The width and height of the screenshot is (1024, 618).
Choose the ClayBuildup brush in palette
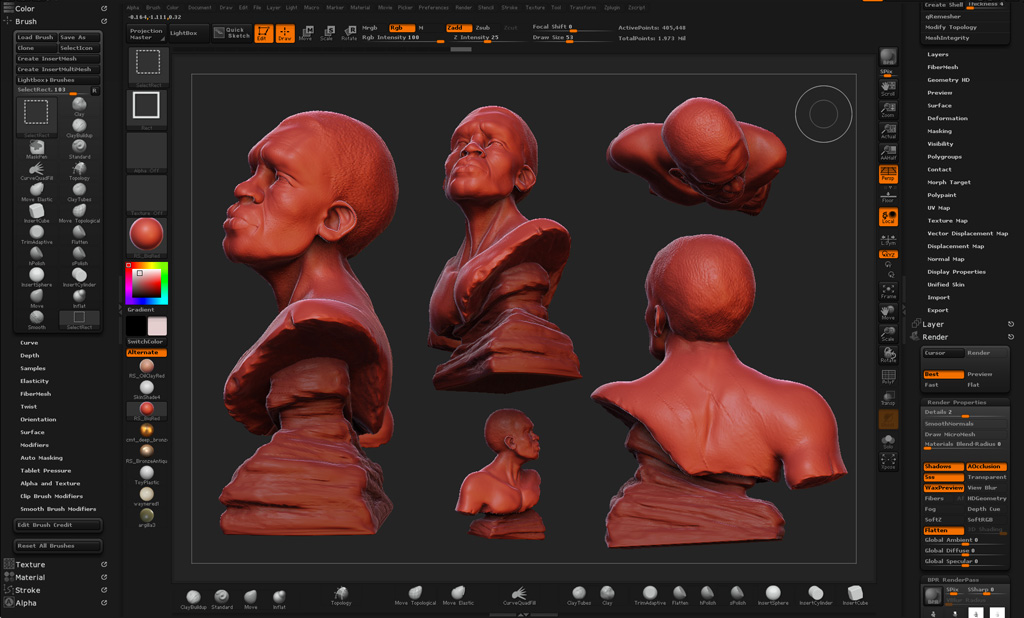coord(79,126)
